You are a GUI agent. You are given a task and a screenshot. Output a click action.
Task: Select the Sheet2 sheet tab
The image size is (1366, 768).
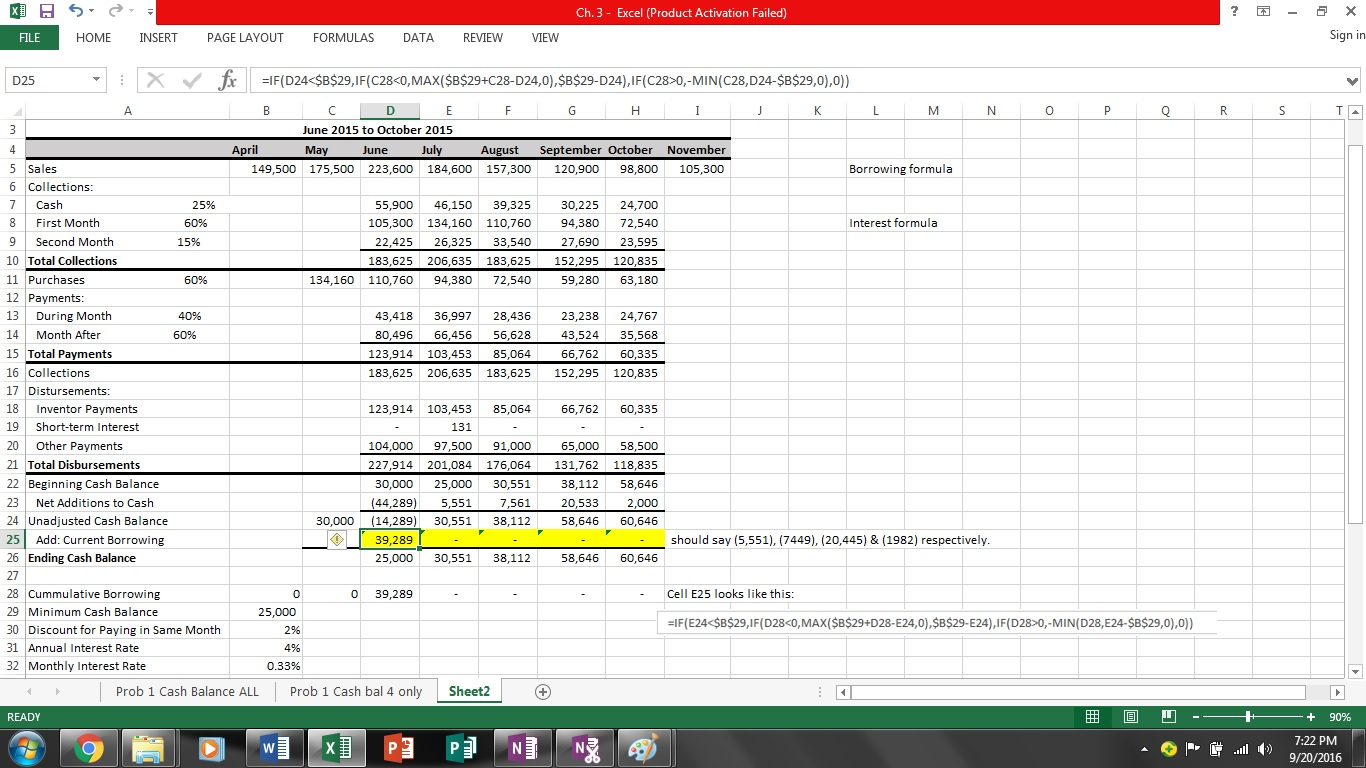click(469, 691)
